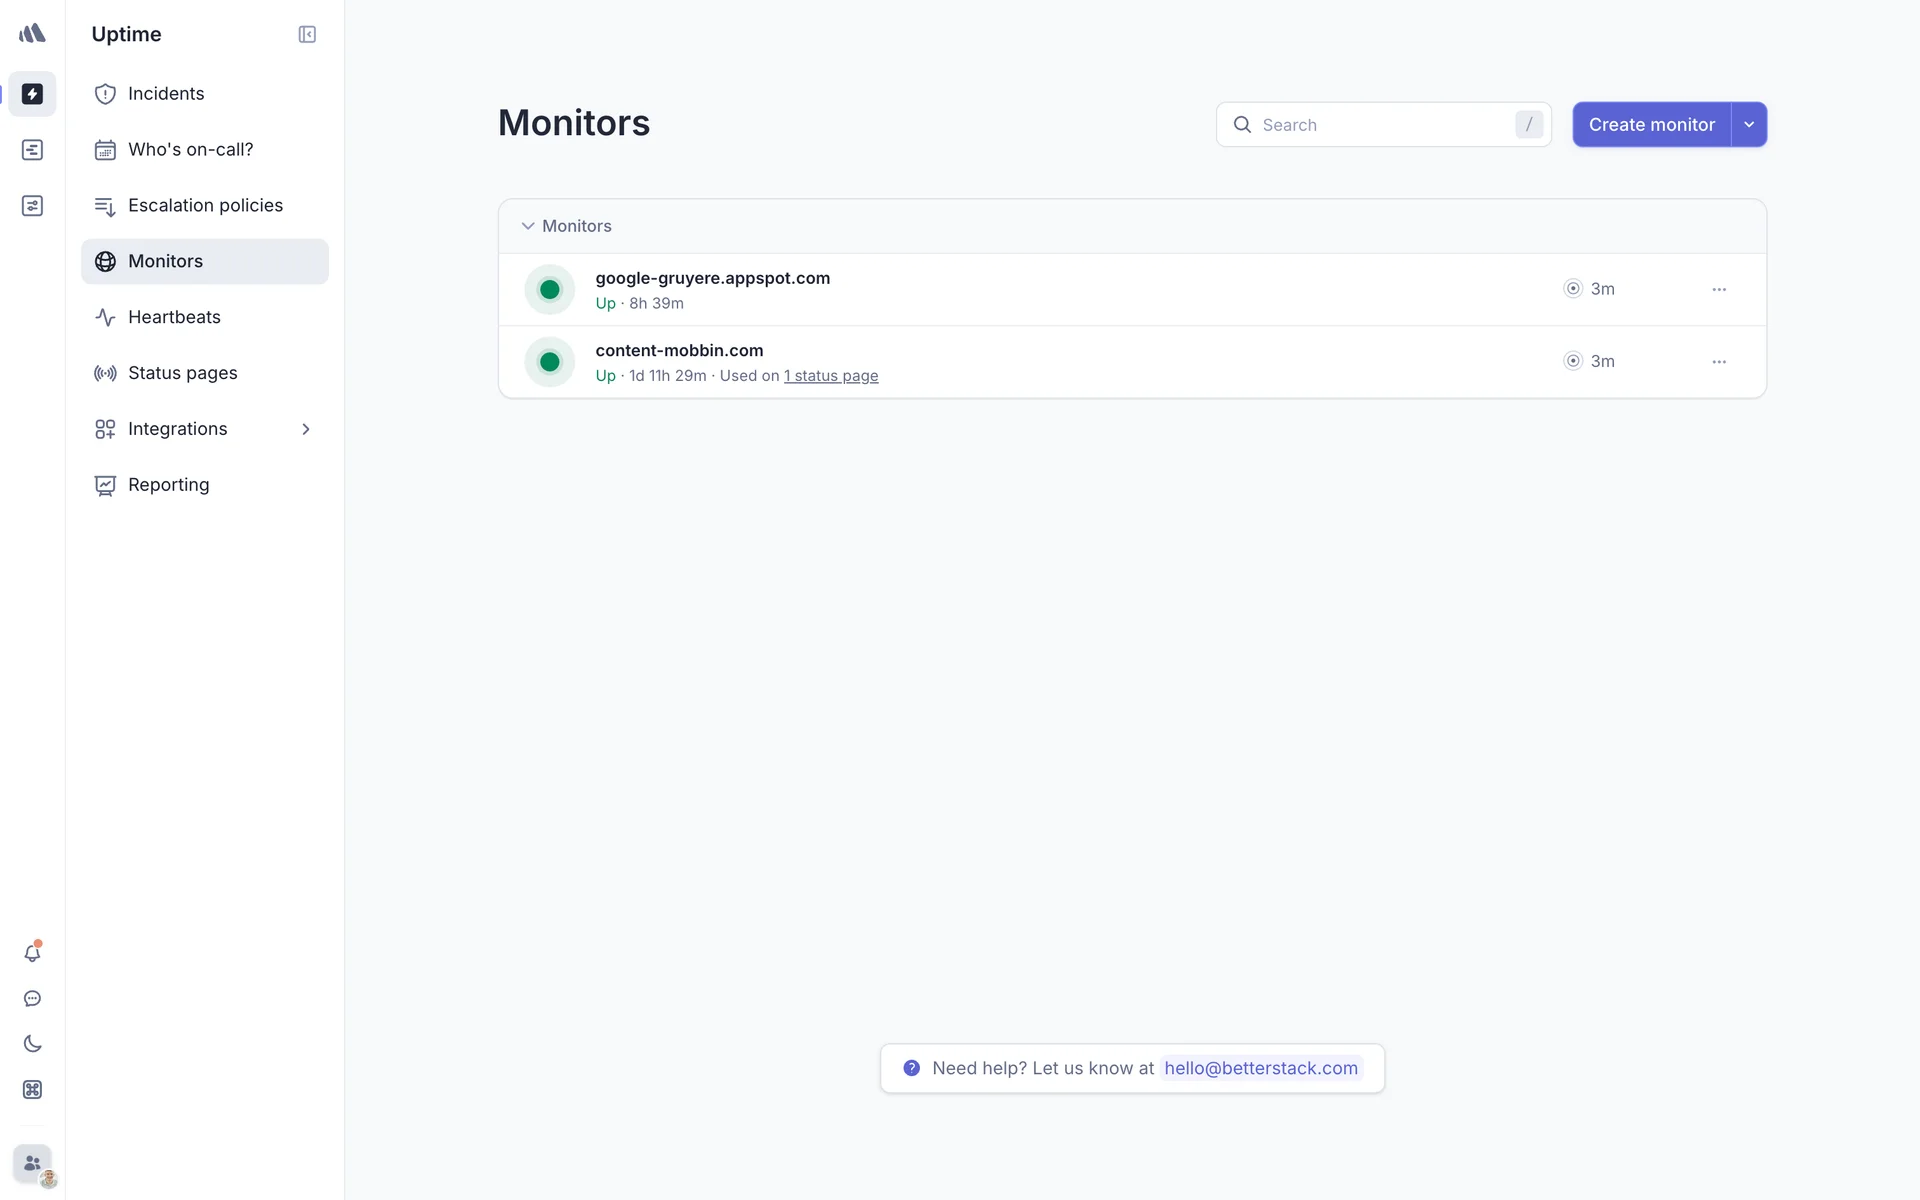Image resolution: width=1920 pixels, height=1200 pixels.
Task: Open the command shortcut icon
Action: coord(32,1090)
